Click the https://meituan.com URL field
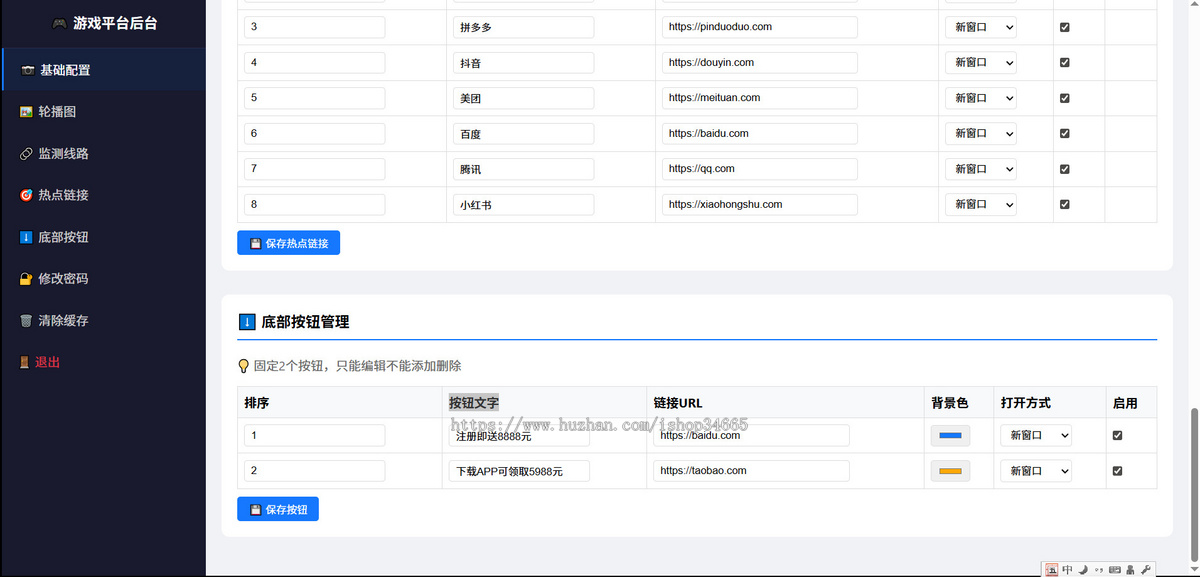 [760, 98]
